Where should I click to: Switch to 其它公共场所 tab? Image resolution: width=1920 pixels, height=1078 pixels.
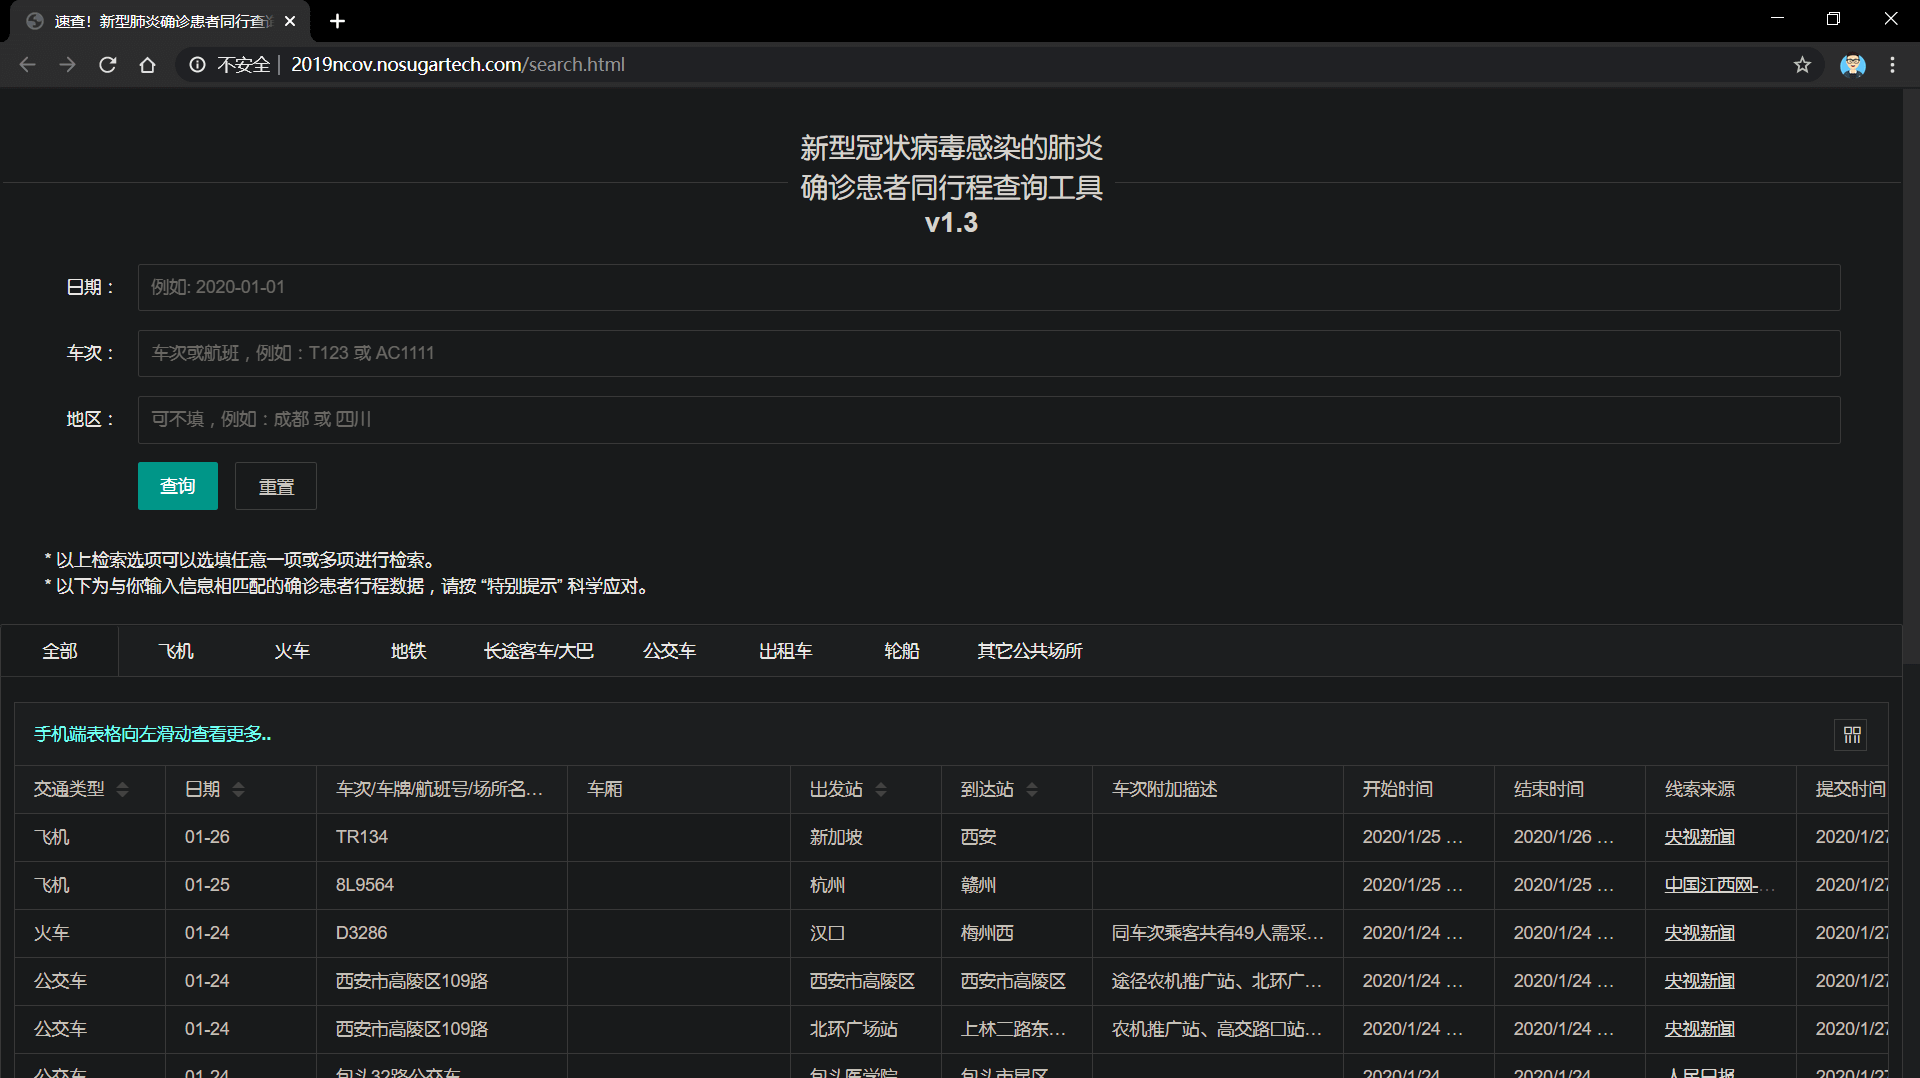(1030, 651)
